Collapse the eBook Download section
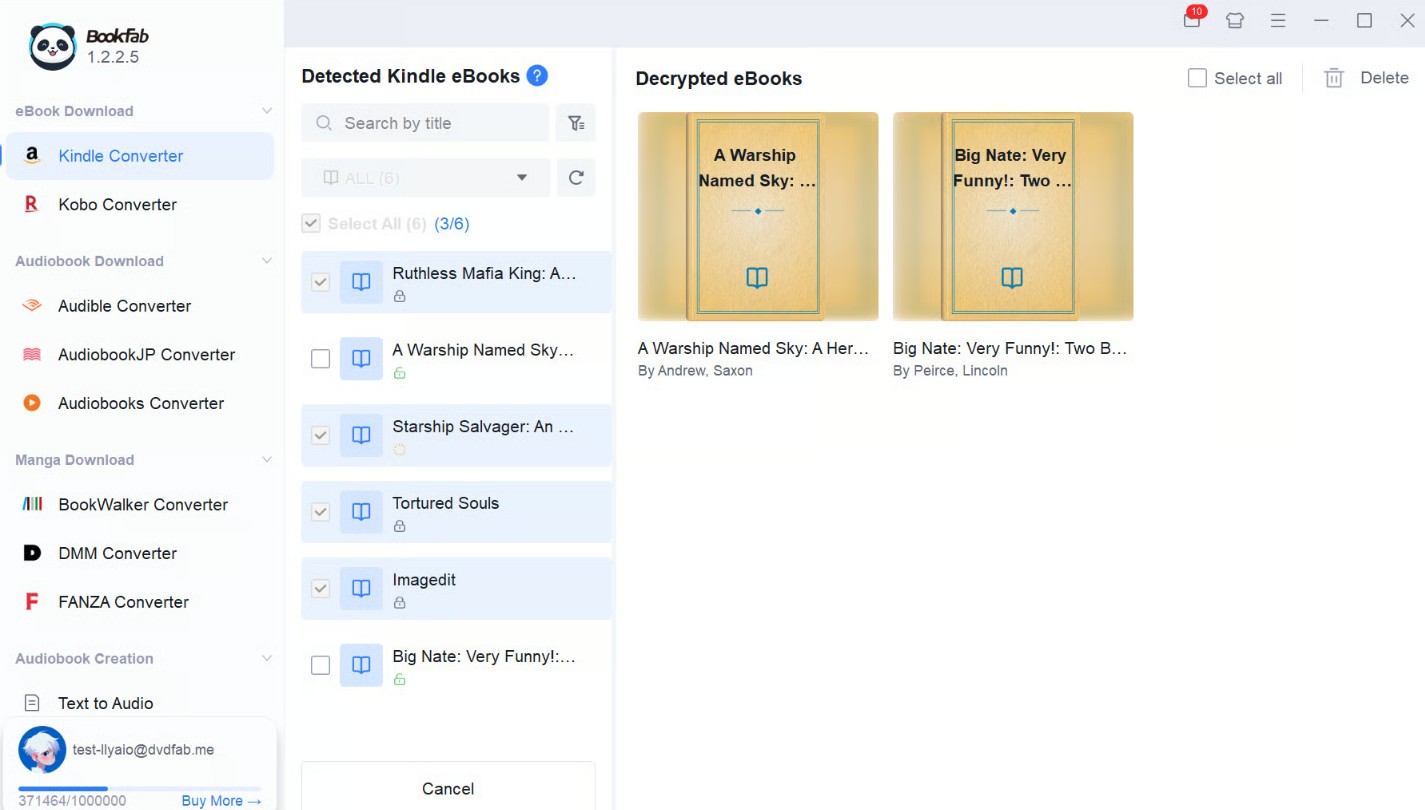The height and width of the screenshot is (810, 1425). pos(267,111)
